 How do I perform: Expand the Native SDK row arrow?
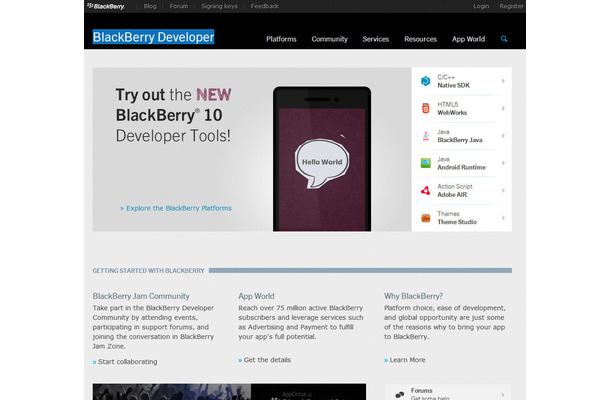[503, 81]
